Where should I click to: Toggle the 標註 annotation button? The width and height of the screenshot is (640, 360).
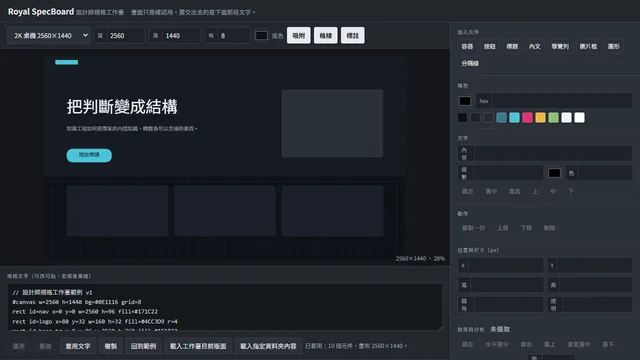pos(353,36)
